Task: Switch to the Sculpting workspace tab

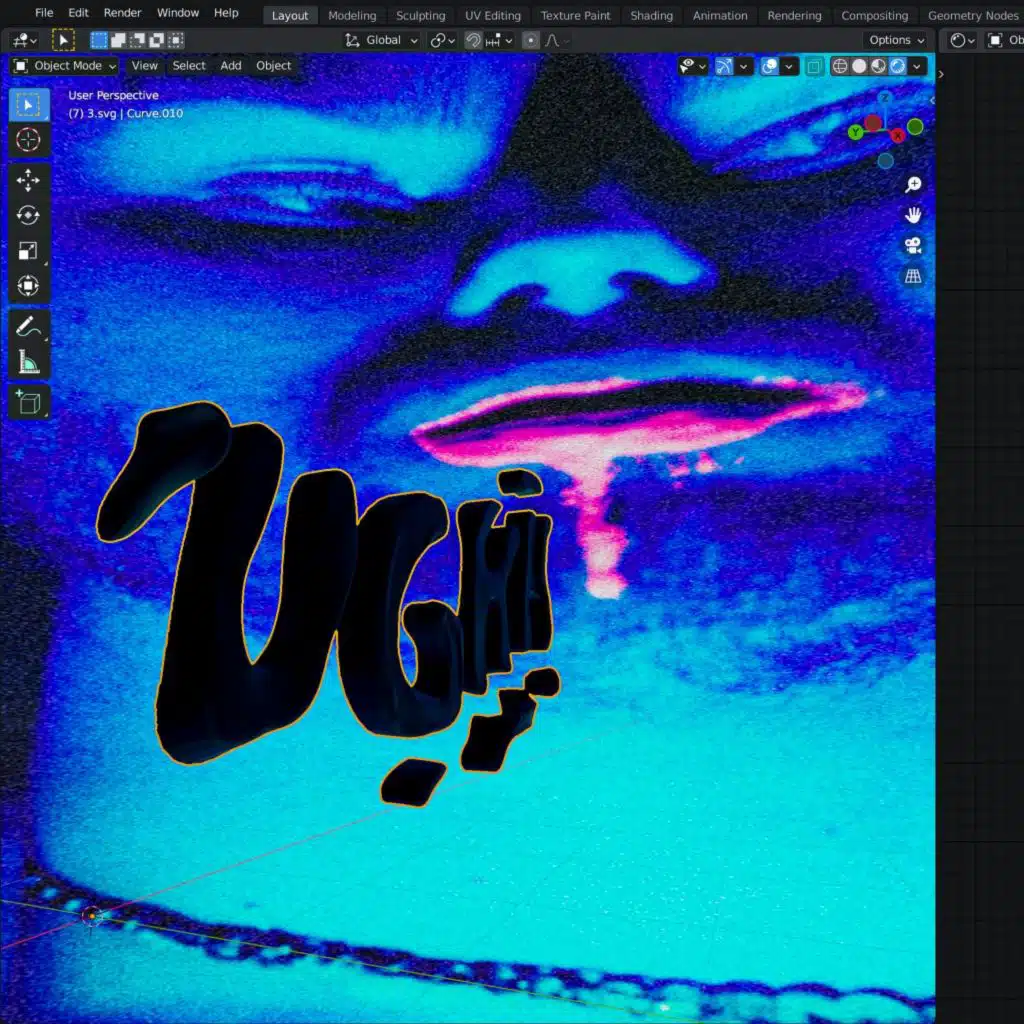Action: [x=421, y=15]
